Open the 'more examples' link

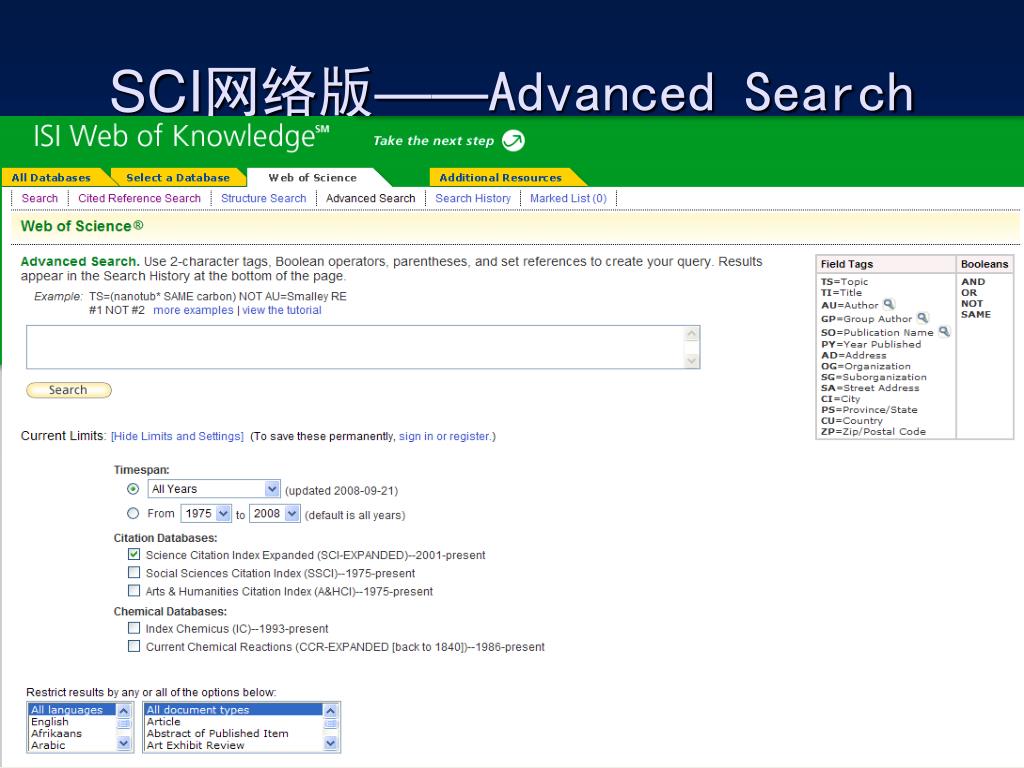click(193, 310)
